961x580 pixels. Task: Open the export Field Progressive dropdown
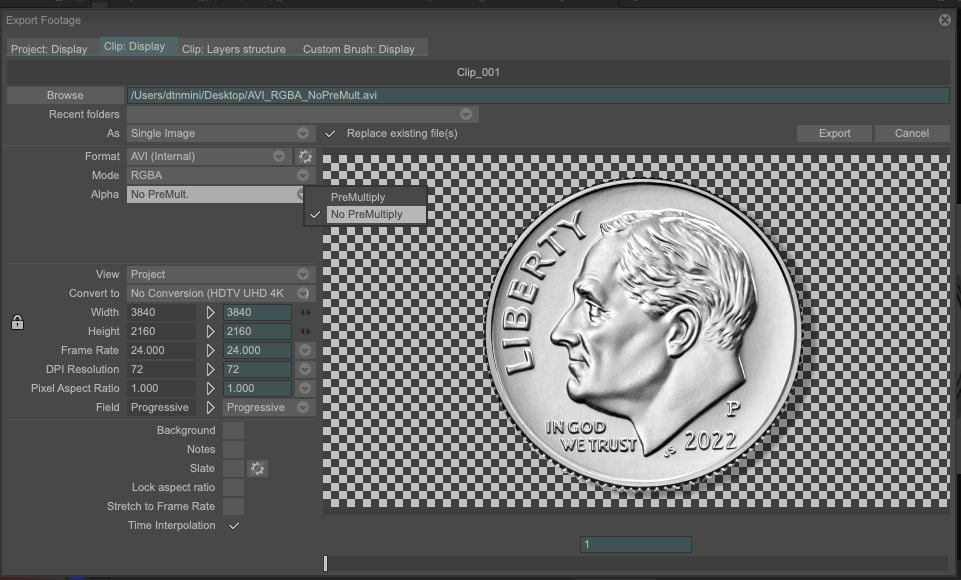pyautogui.click(x=268, y=408)
